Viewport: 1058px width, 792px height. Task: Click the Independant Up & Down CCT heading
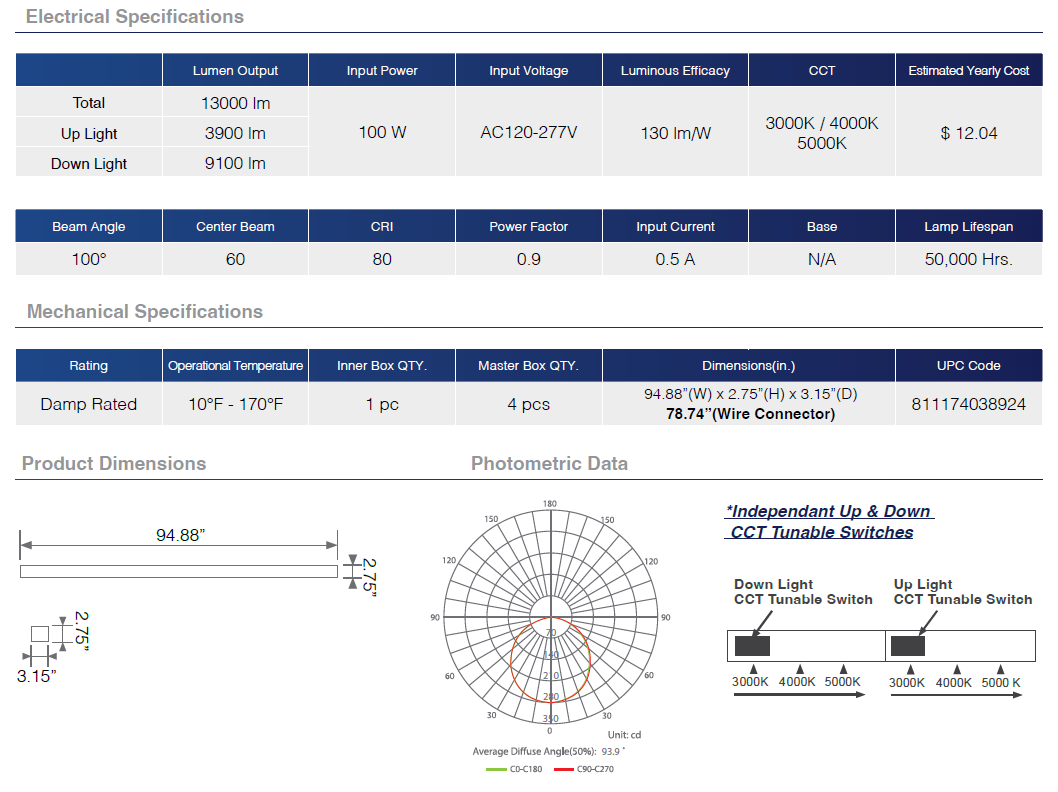click(x=827, y=522)
